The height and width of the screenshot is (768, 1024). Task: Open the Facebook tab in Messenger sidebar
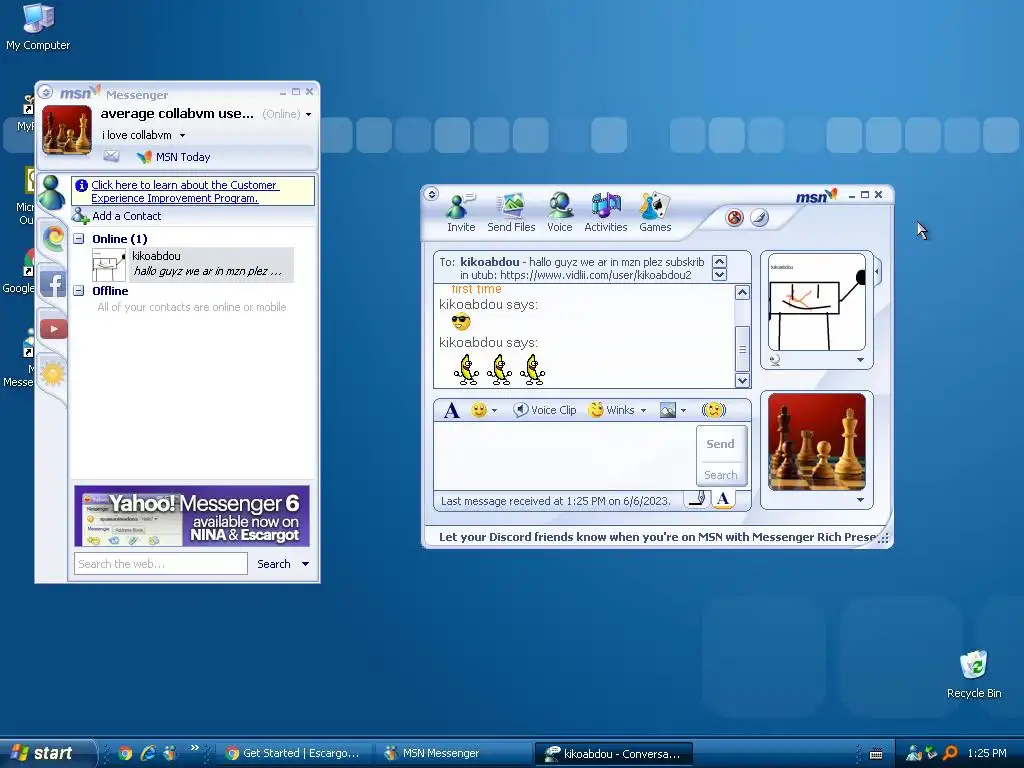[54, 284]
